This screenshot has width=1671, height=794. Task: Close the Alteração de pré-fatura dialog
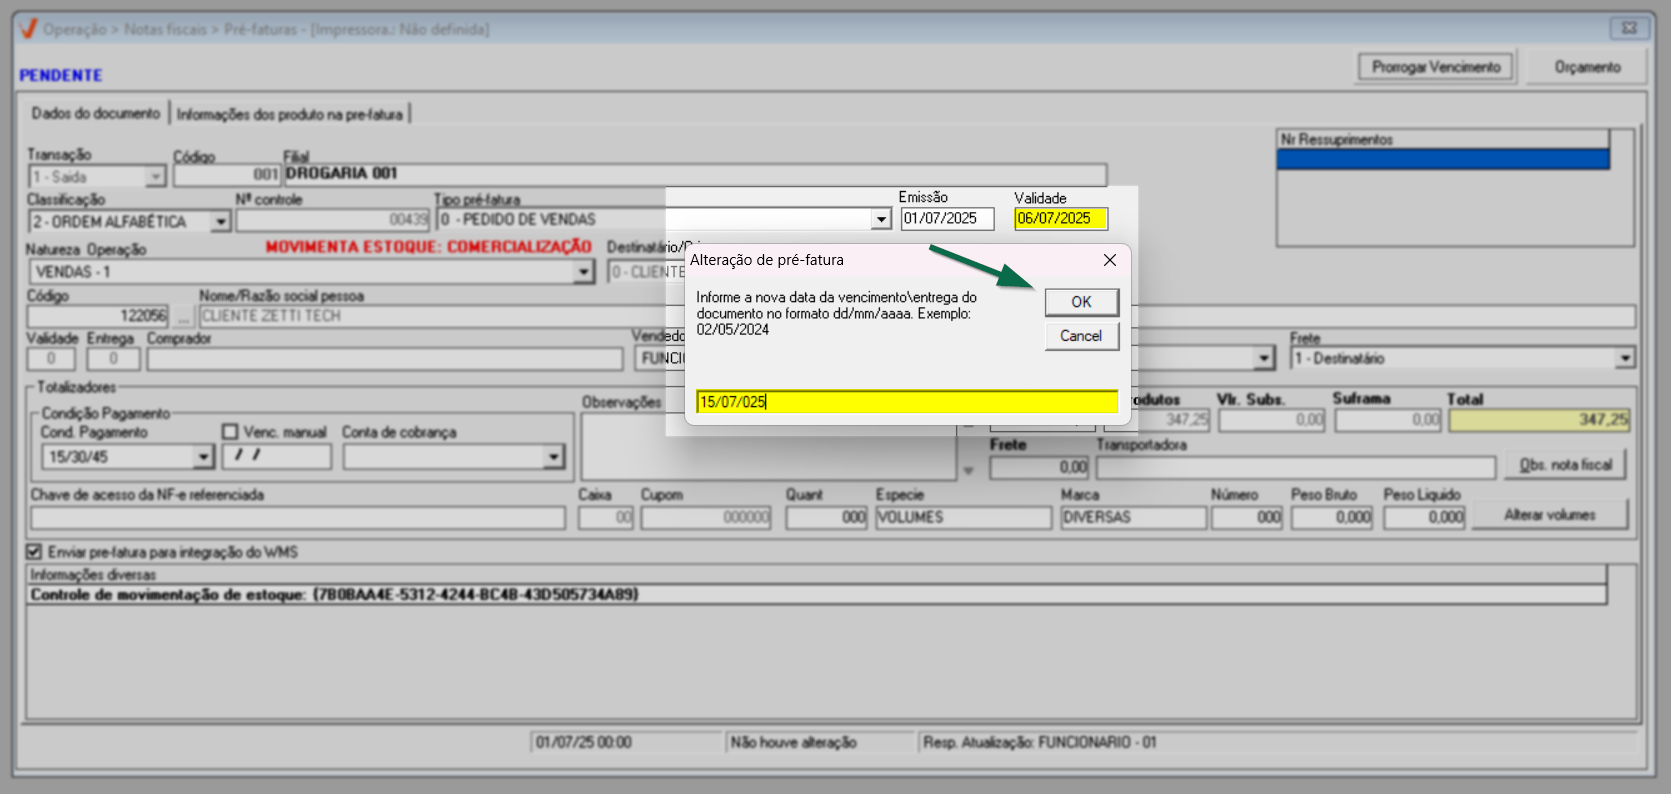[1109, 260]
